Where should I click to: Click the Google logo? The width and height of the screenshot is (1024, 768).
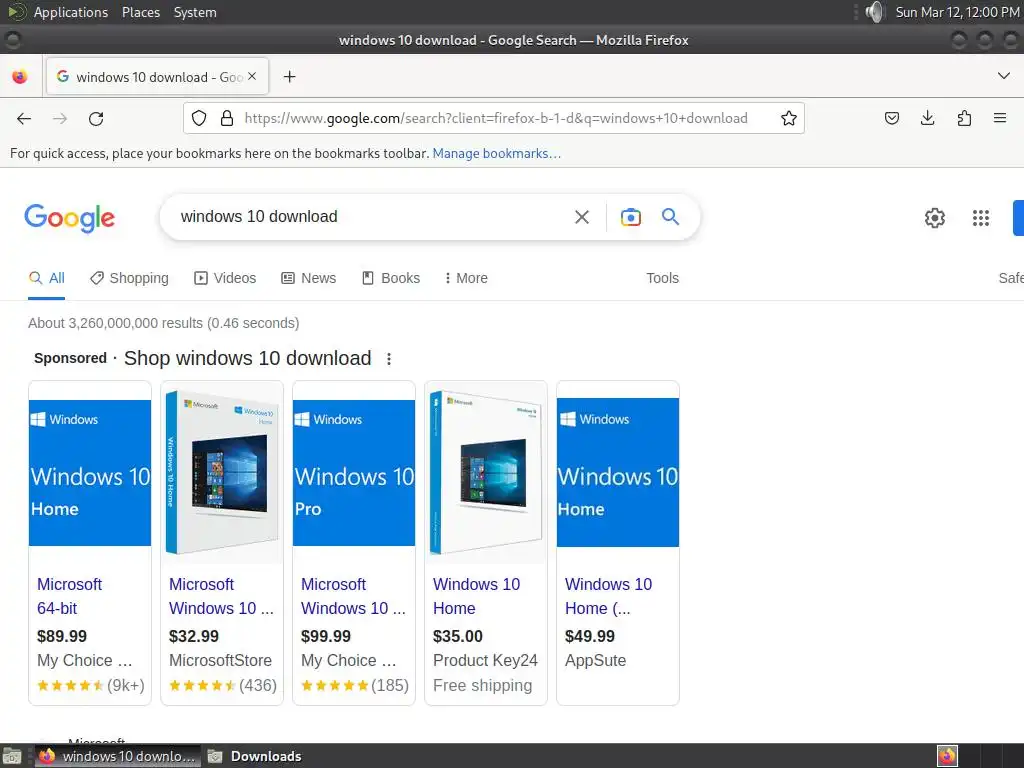(69, 217)
